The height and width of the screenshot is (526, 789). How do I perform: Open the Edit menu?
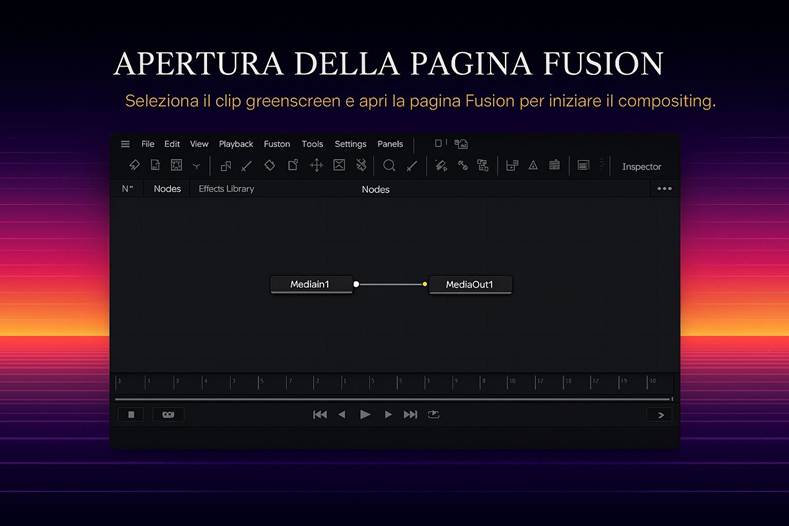(172, 144)
